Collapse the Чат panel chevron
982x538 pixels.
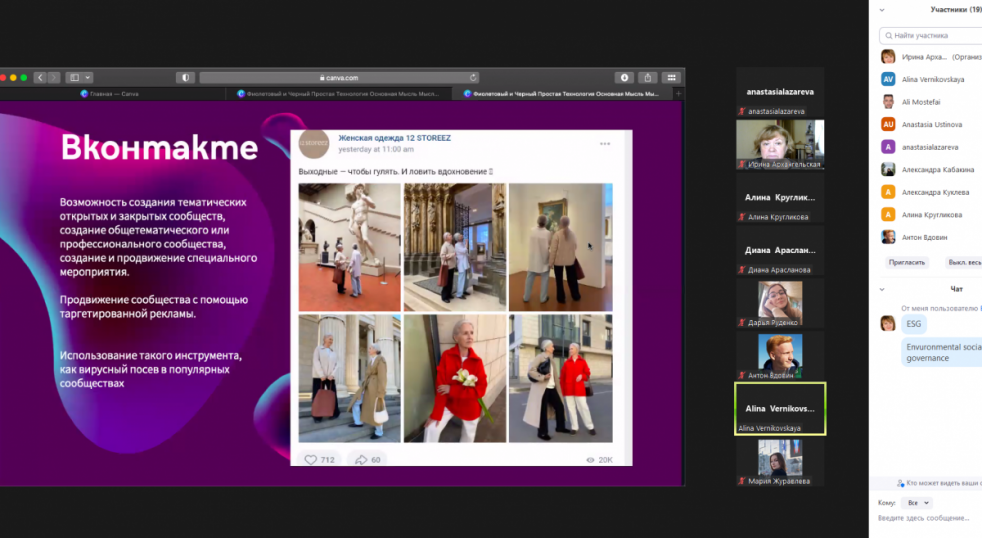coord(882,289)
